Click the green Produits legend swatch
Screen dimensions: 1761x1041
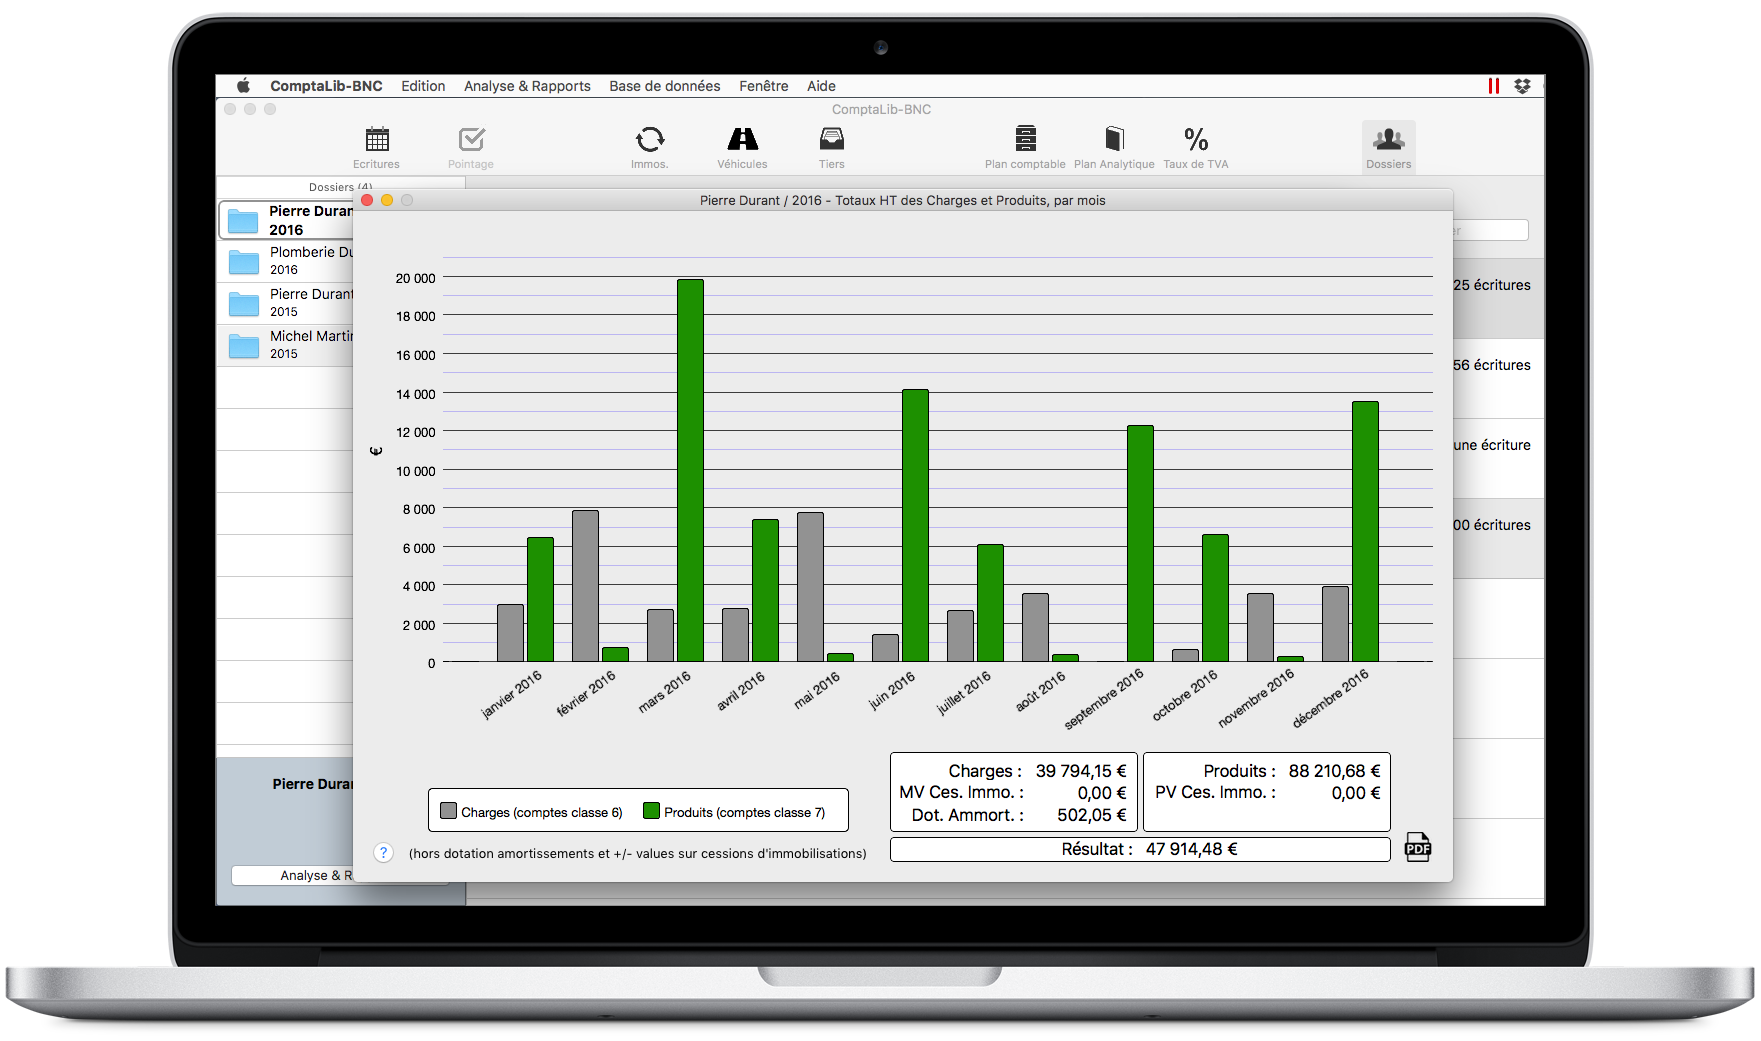(x=652, y=811)
